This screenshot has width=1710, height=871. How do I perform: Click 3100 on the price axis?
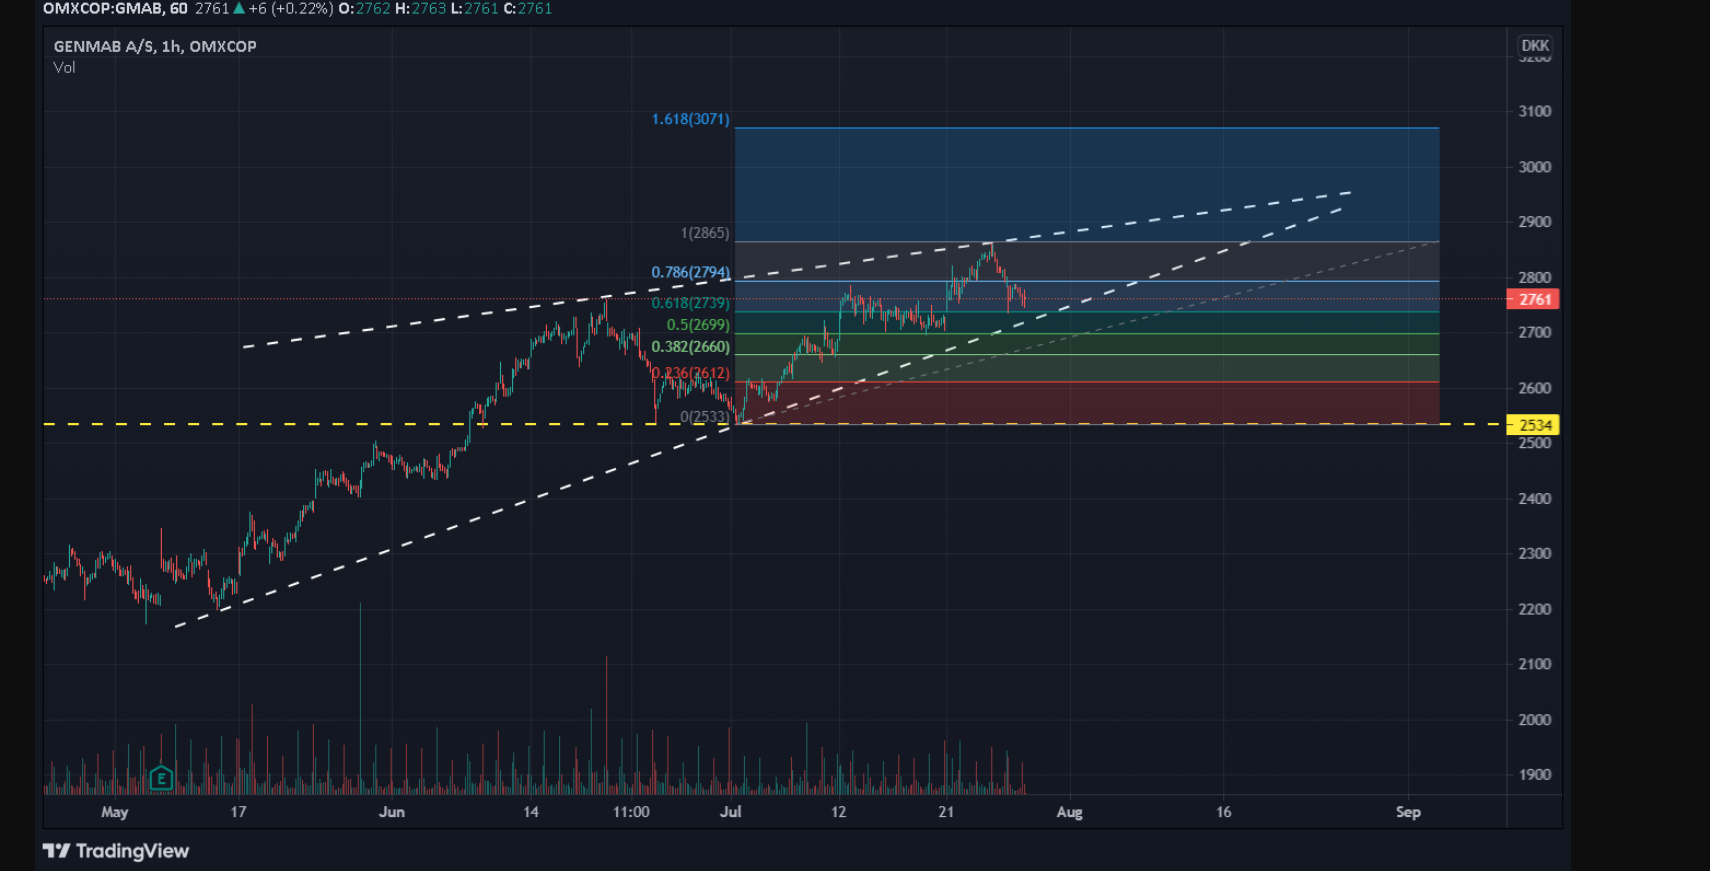pyautogui.click(x=1535, y=111)
